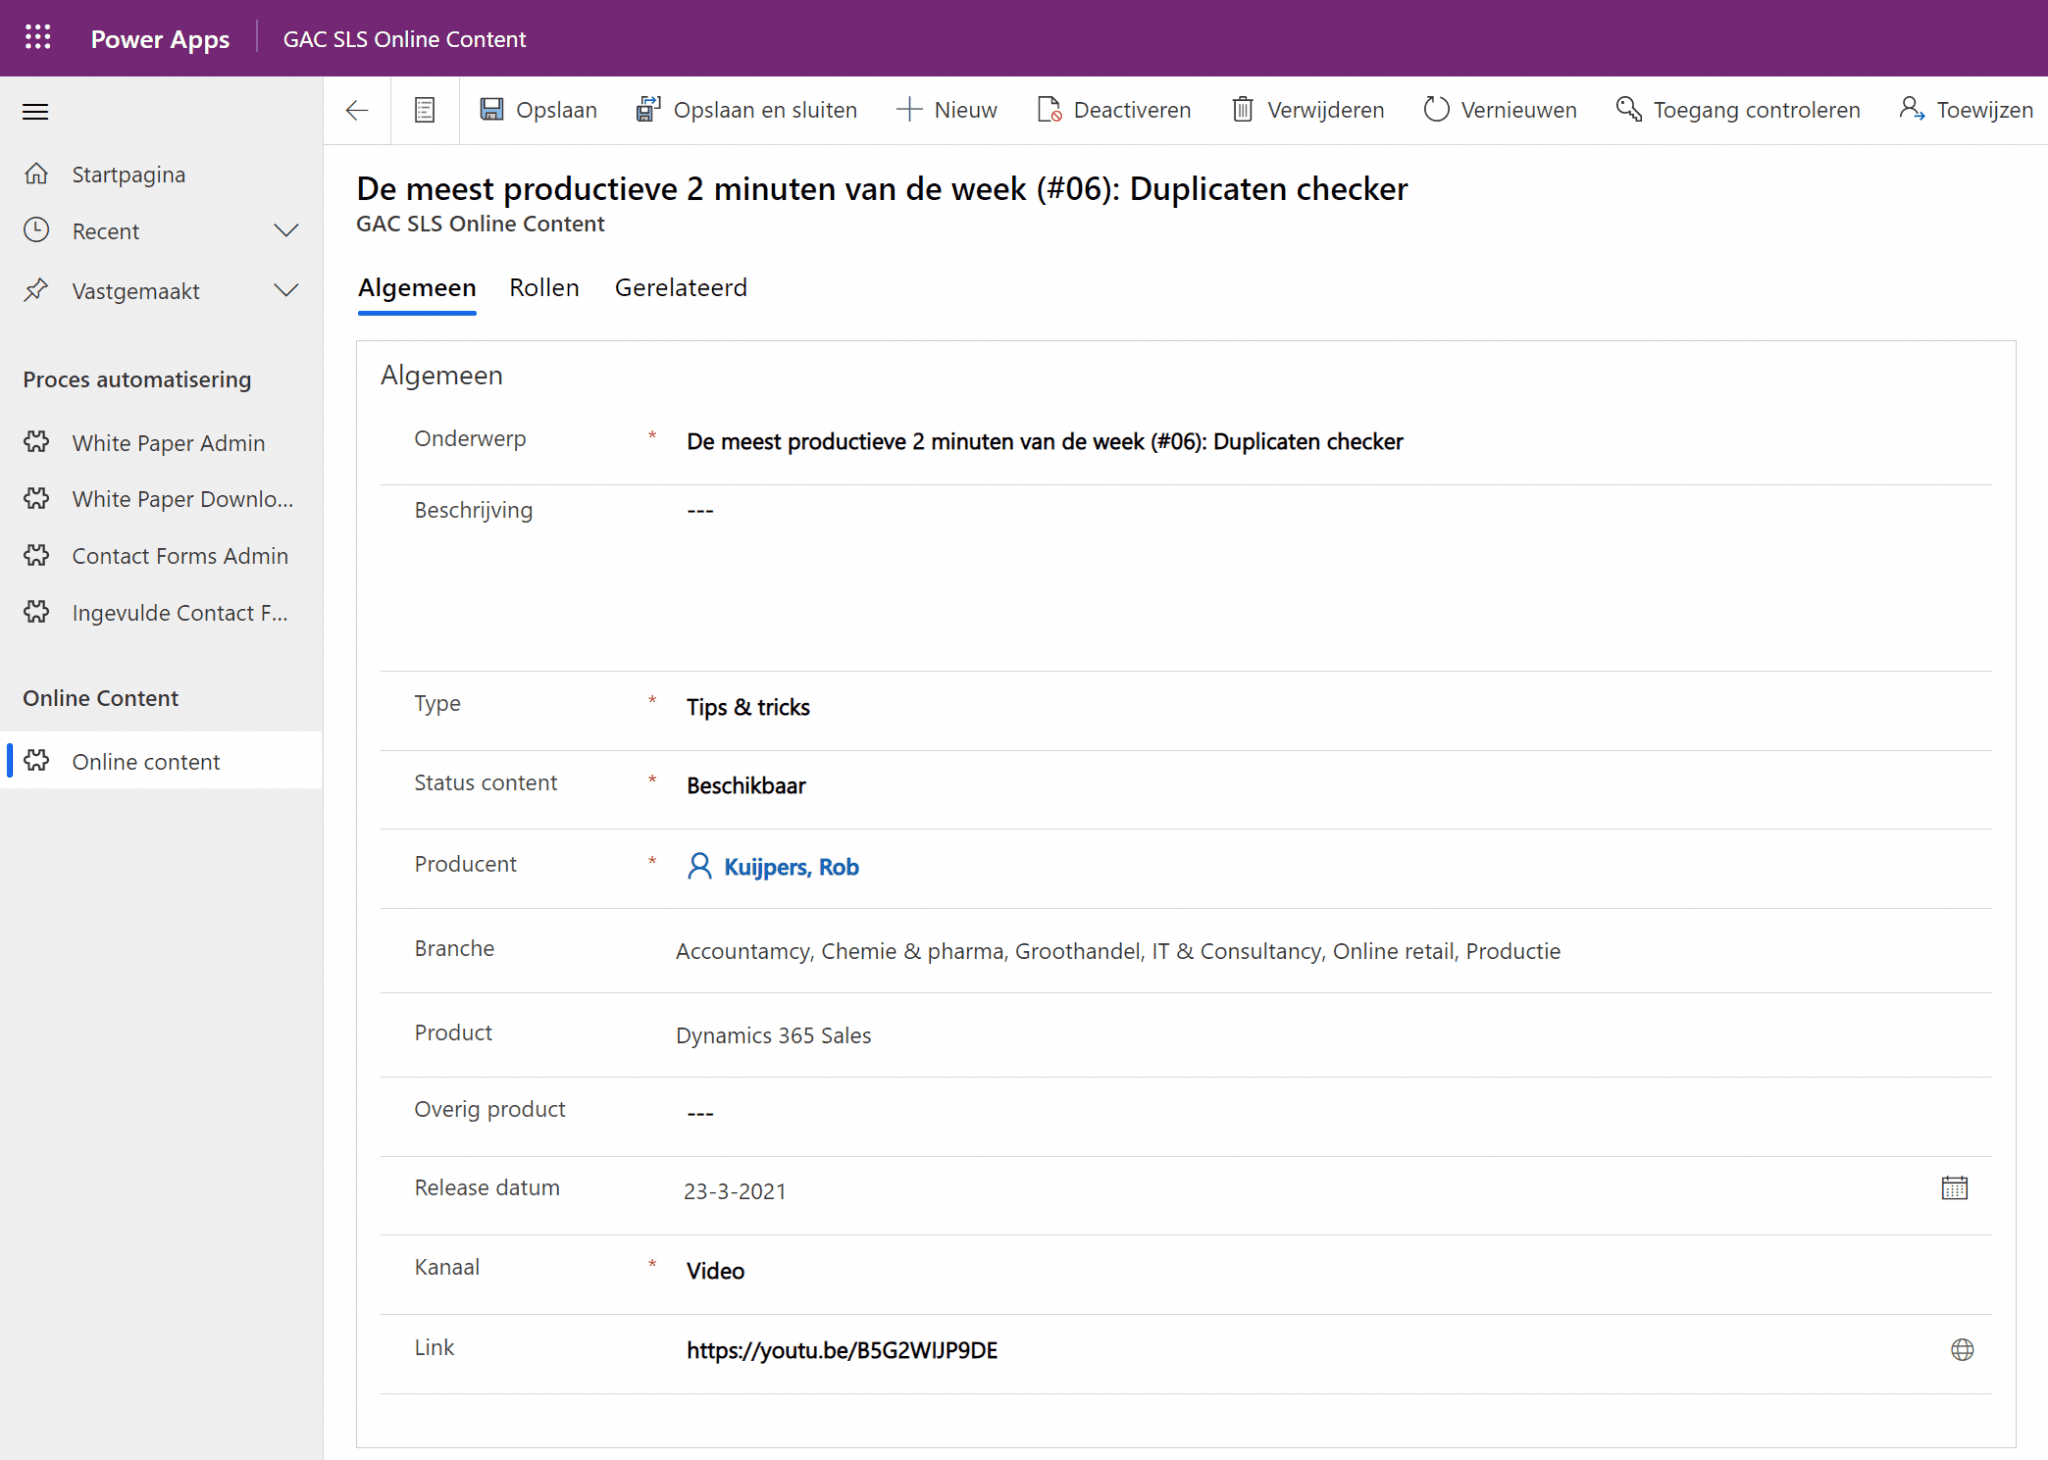The height and width of the screenshot is (1460, 2048).
Task: Click the Startpagina home icon
Action: [x=37, y=174]
